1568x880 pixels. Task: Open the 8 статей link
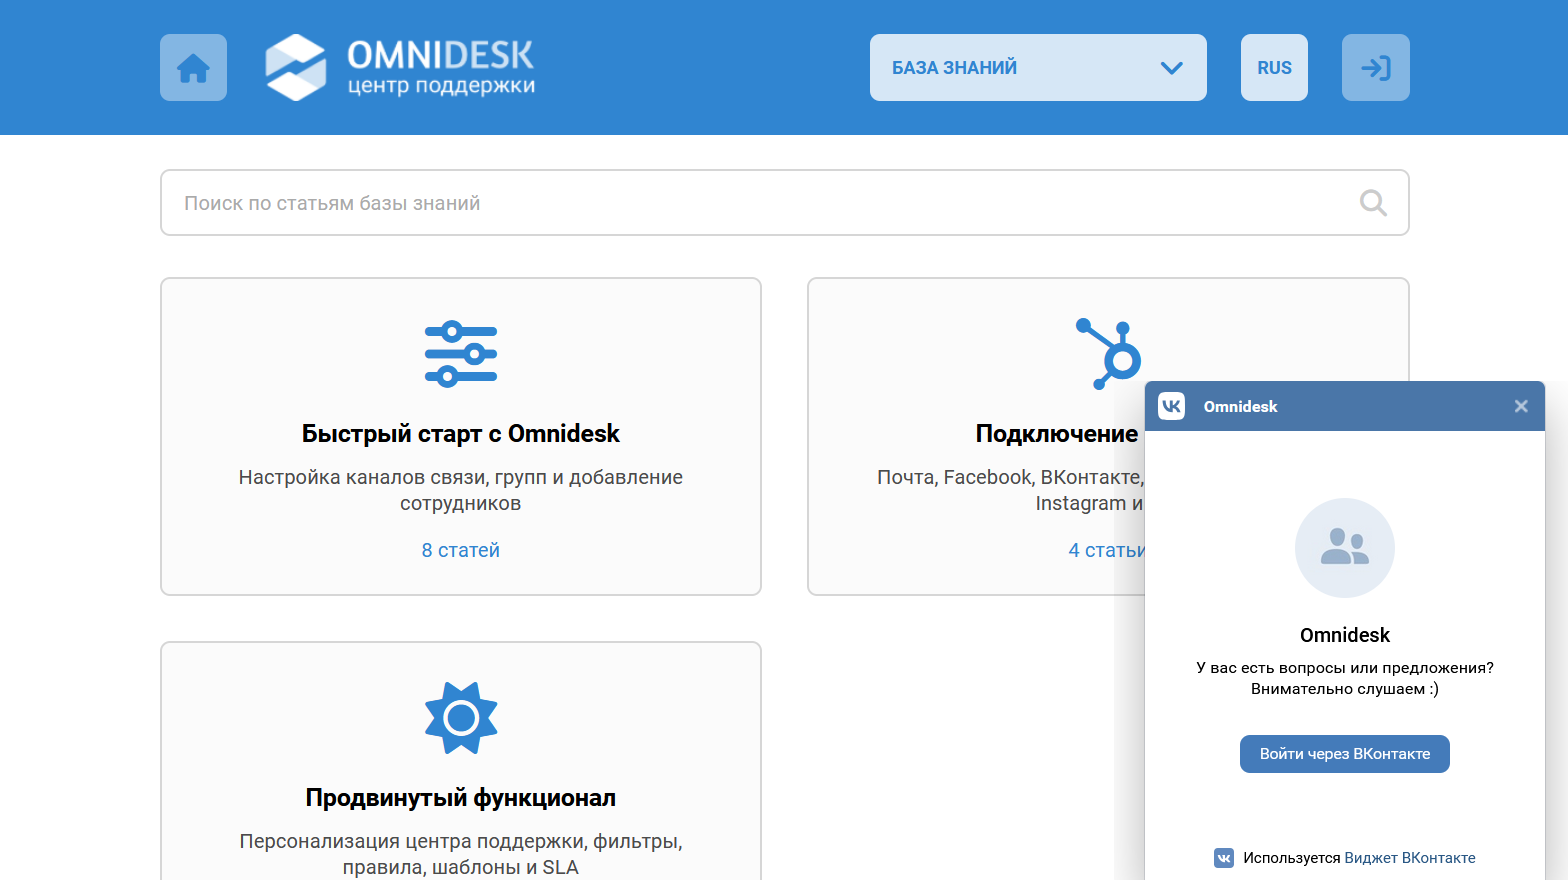click(x=461, y=550)
